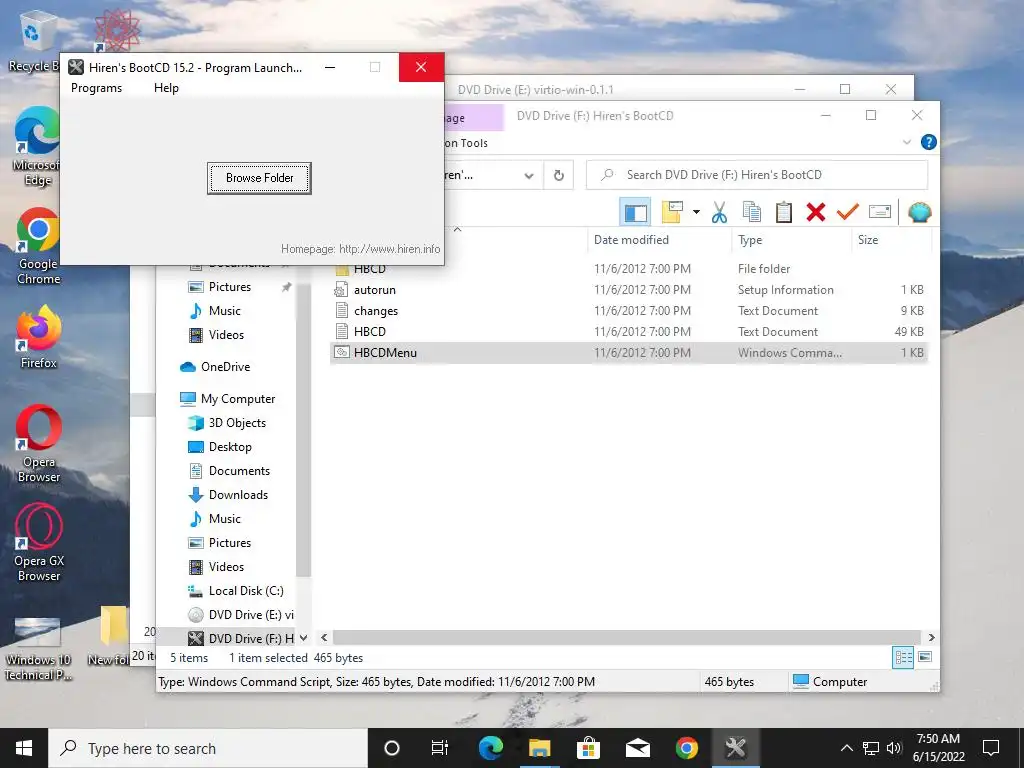Open Cortana circle icon on taskbar
This screenshot has width=1024, height=768.
(x=391, y=748)
